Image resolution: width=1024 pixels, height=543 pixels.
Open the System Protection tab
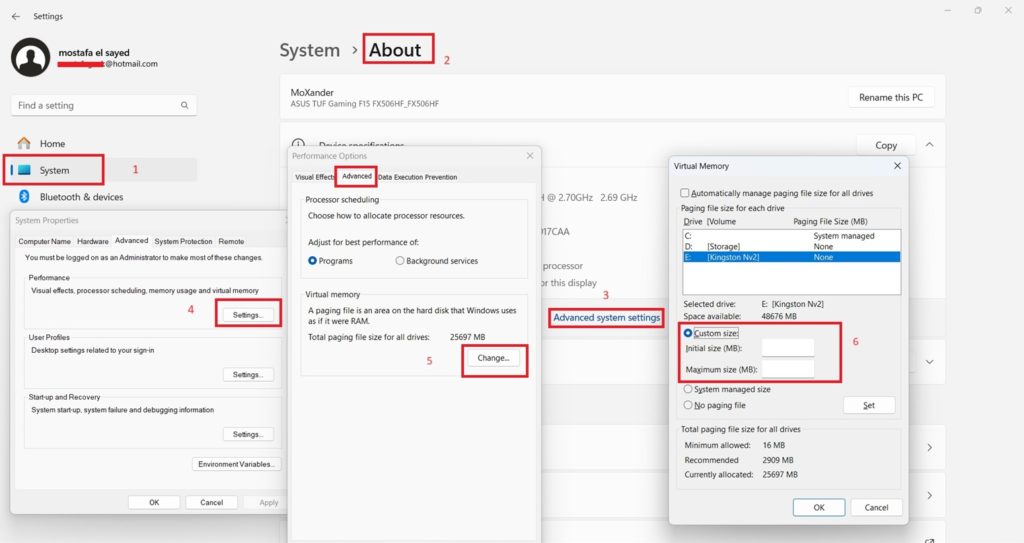[x=183, y=241]
